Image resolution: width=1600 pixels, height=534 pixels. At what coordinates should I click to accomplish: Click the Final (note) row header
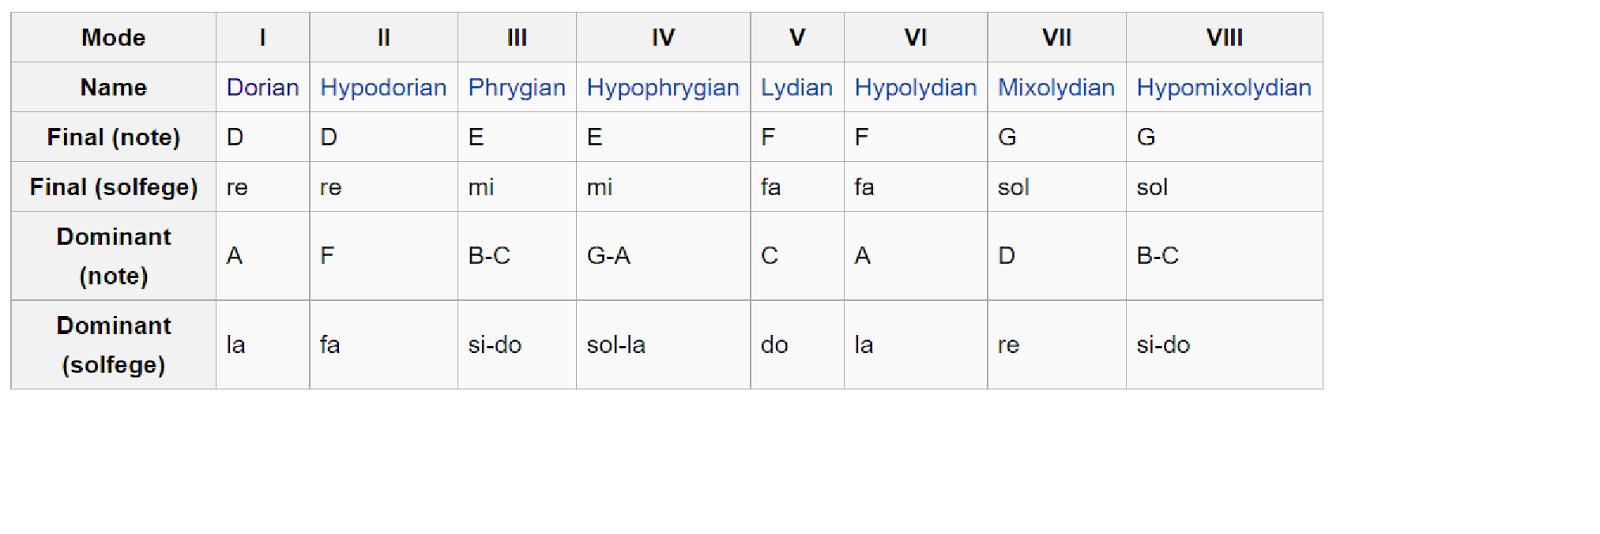(113, 137)
